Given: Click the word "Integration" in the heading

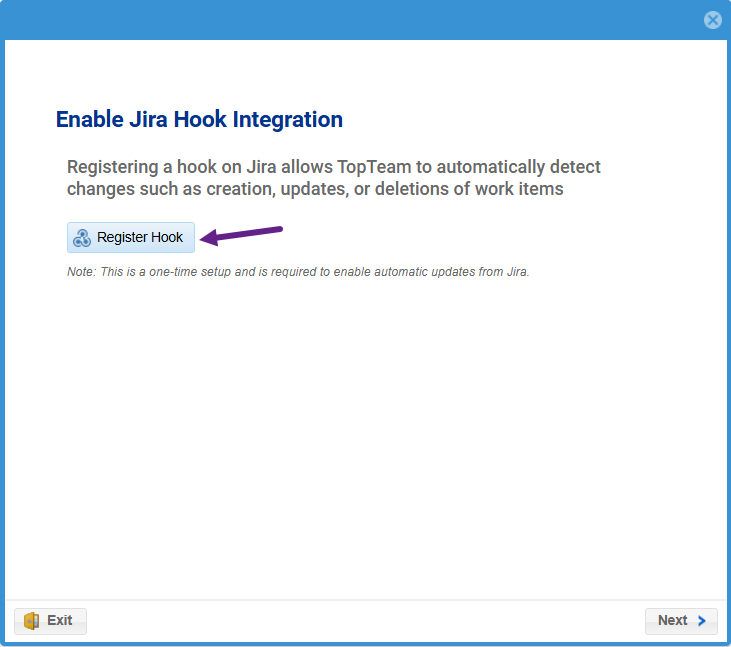Looking at the screenshot, I should (x=287, y=120).
